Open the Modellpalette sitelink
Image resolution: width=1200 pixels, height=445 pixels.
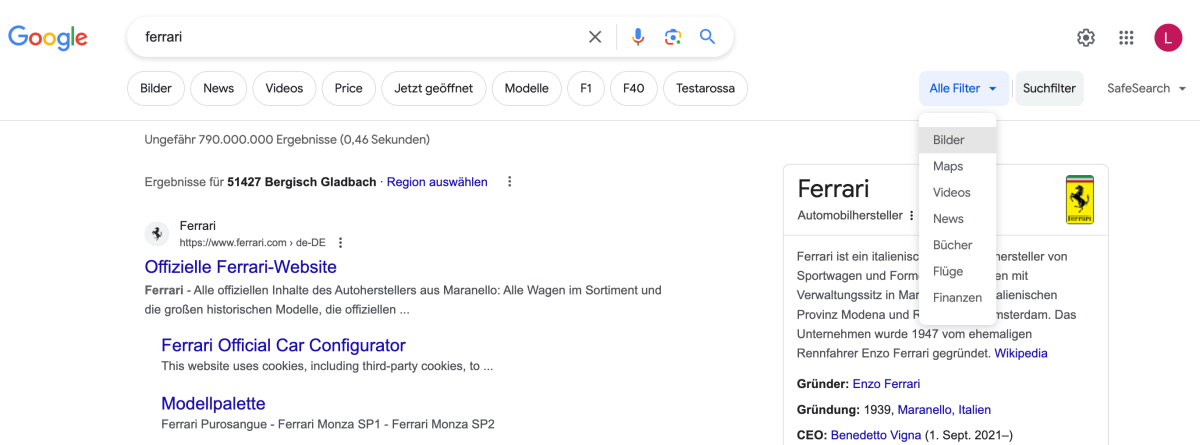213,403
